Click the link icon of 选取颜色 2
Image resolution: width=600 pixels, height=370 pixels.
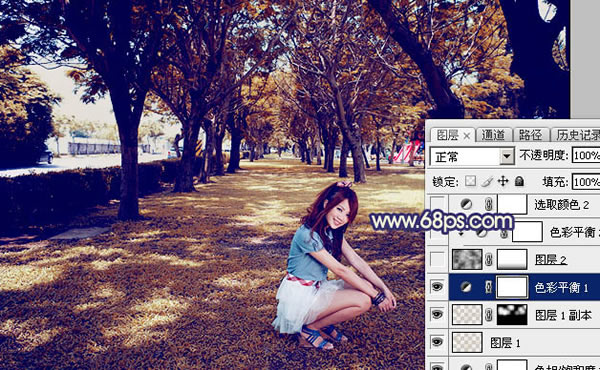pos(489,204)
